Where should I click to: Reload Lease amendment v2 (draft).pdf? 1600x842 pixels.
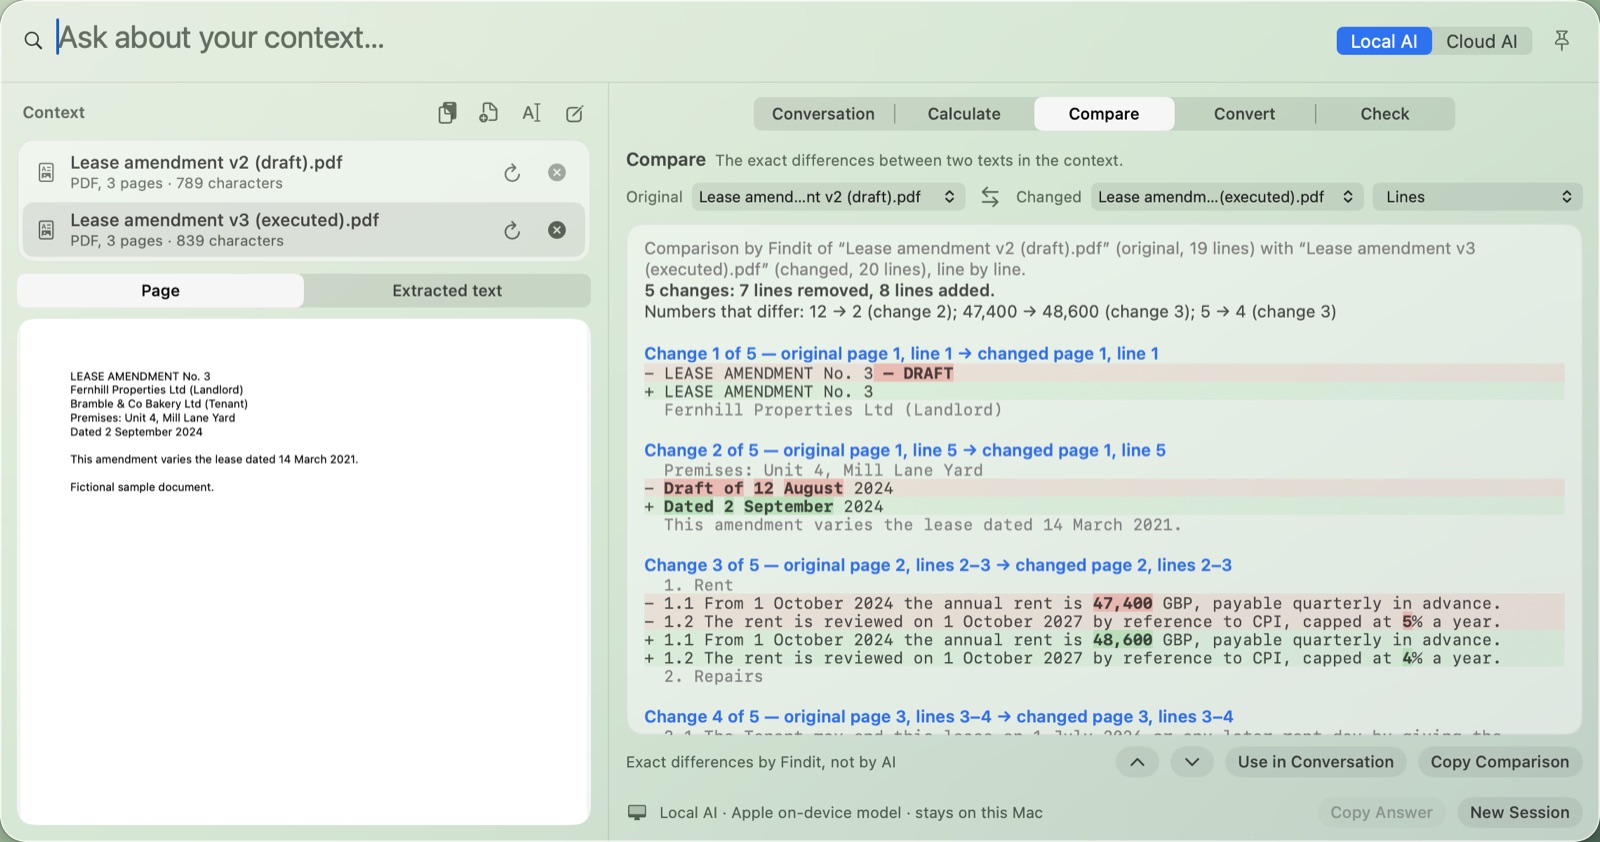click(512, 173)
